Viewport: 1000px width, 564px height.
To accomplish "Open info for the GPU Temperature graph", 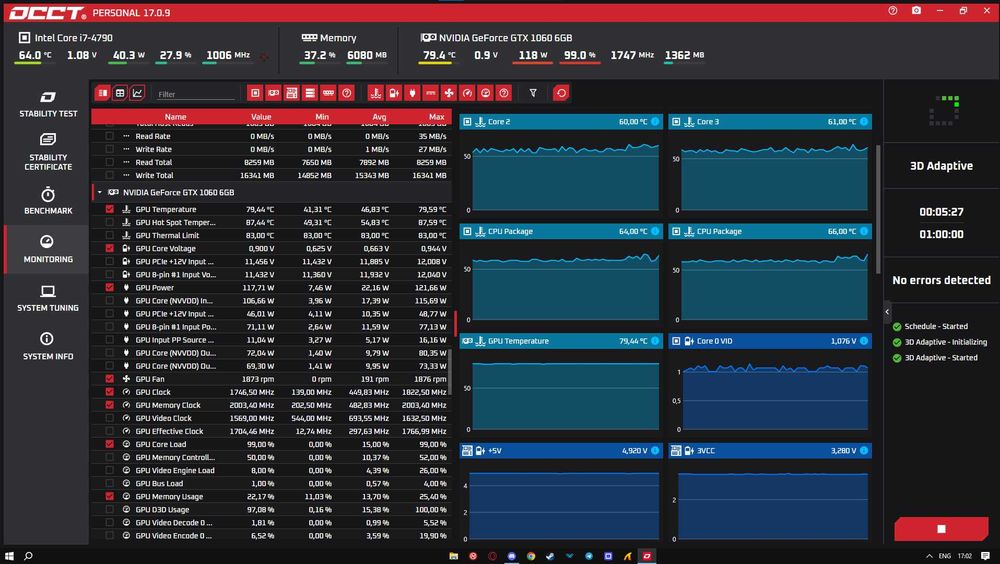I will click(x=654, y=341).
